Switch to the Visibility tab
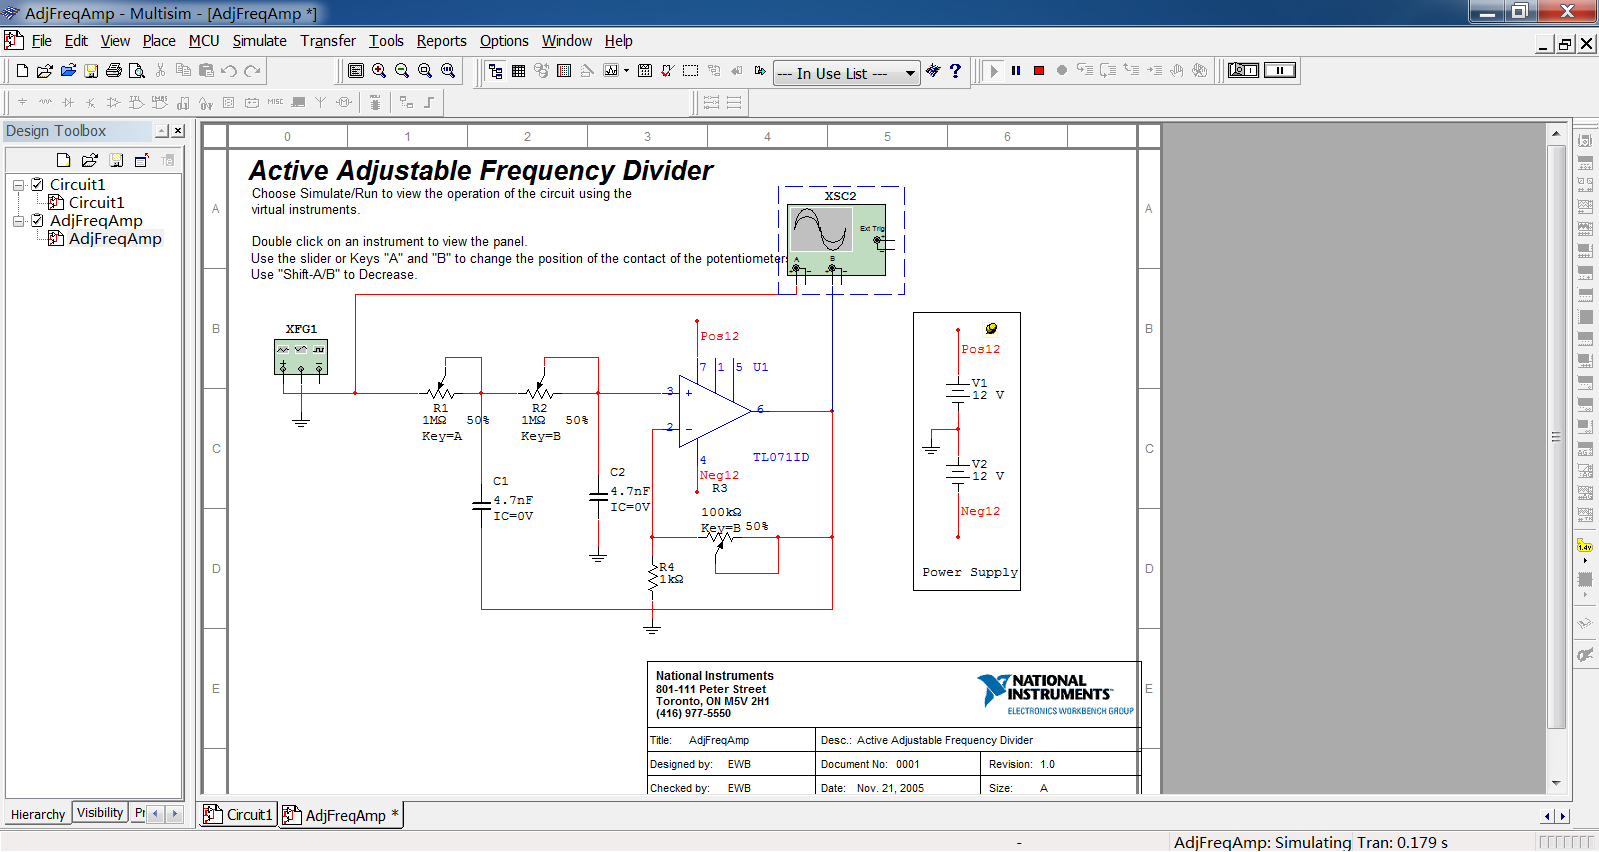 pyautogui.click(x=100, y=813)
